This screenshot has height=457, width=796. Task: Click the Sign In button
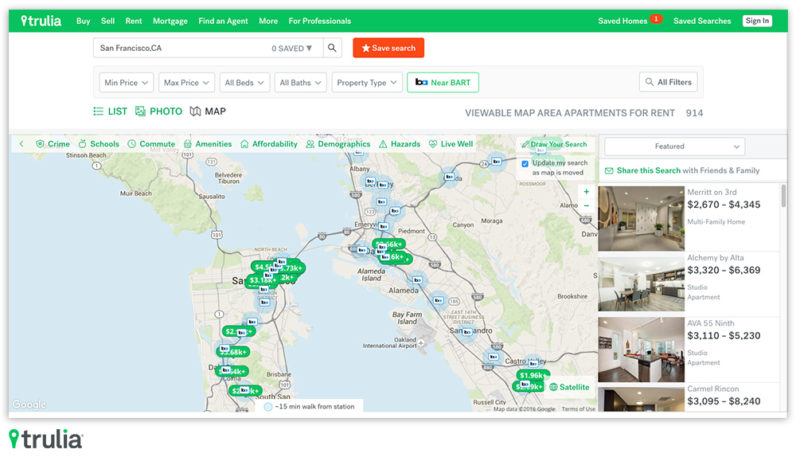[757, 20]
